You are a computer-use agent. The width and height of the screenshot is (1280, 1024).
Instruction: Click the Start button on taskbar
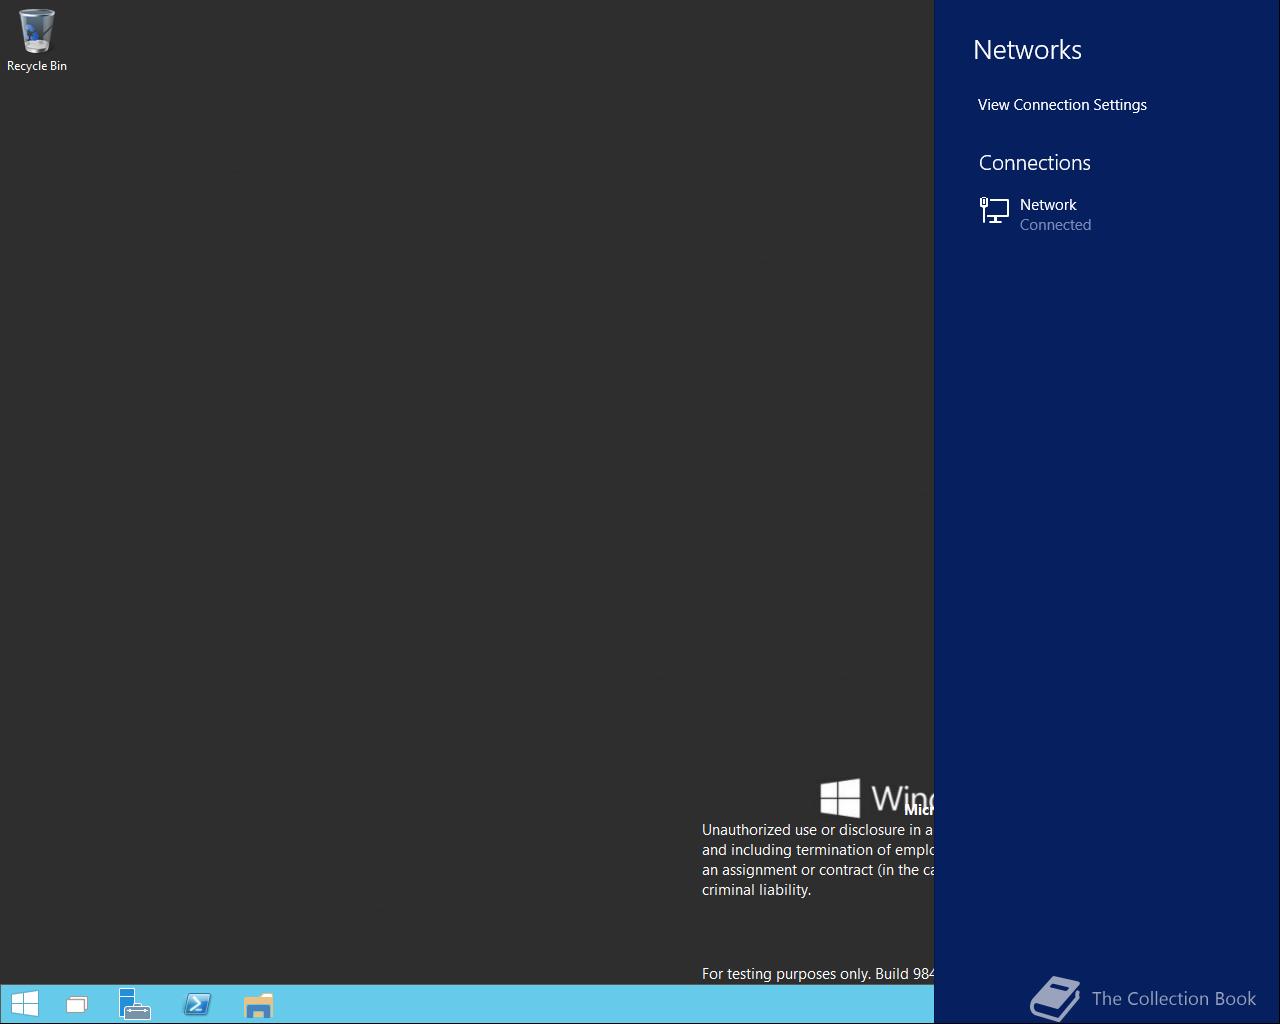pos(24,1004)
